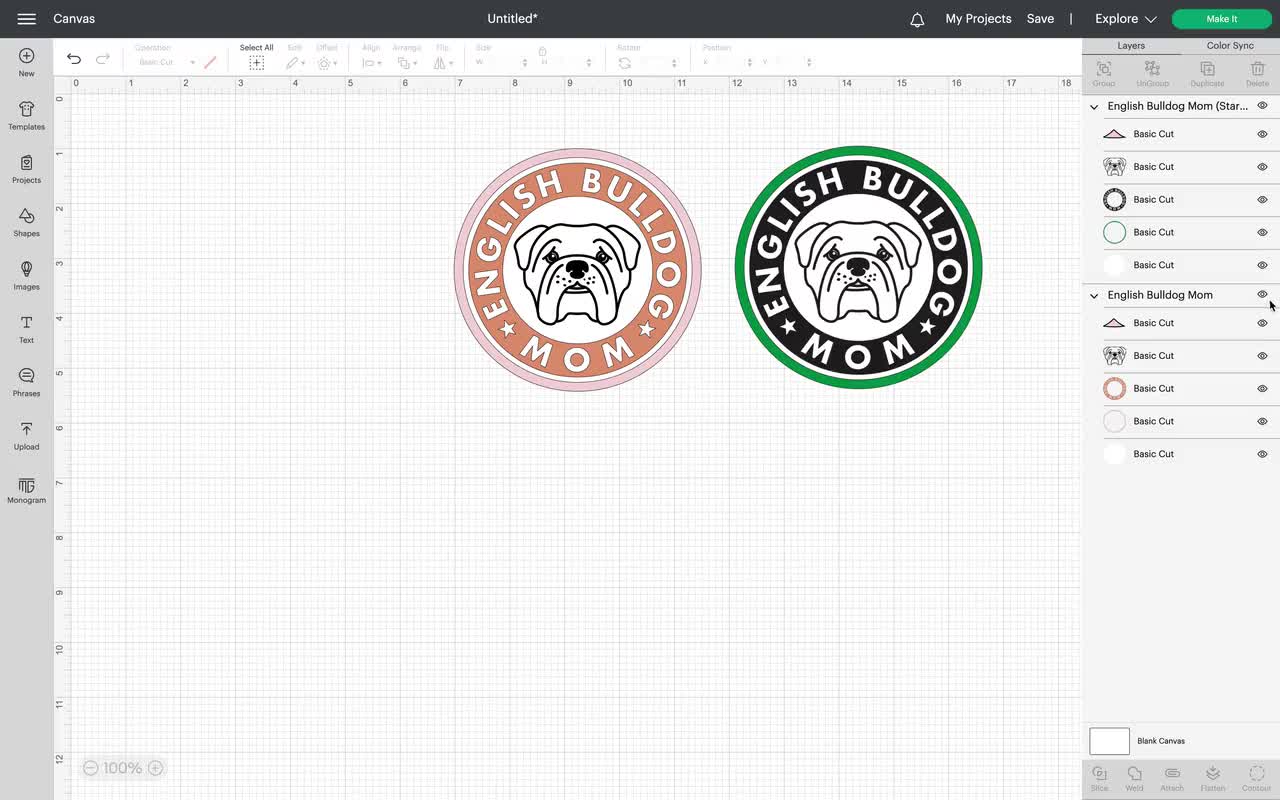Toggle visibility of the English Bulldog Mom group
Screen dimensions: 1280x800
pos(1262,294)
